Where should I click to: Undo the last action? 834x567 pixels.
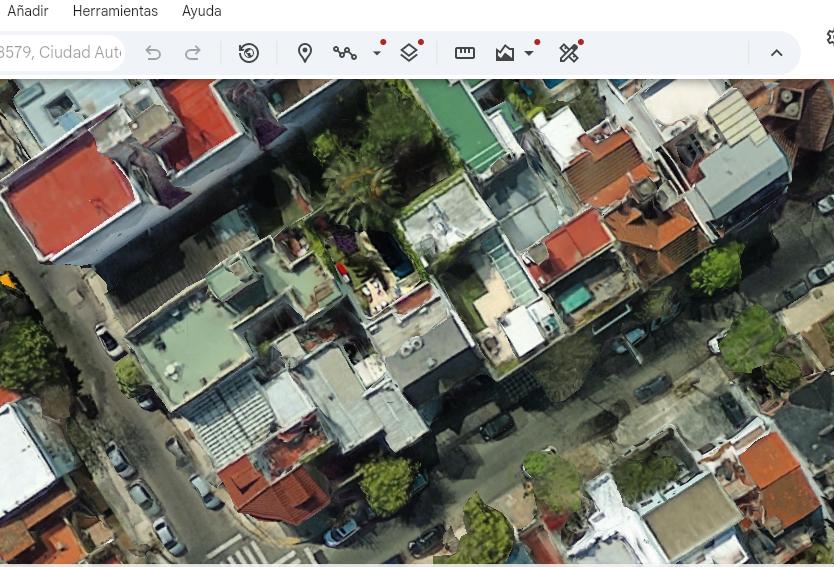tap(153, 53)
